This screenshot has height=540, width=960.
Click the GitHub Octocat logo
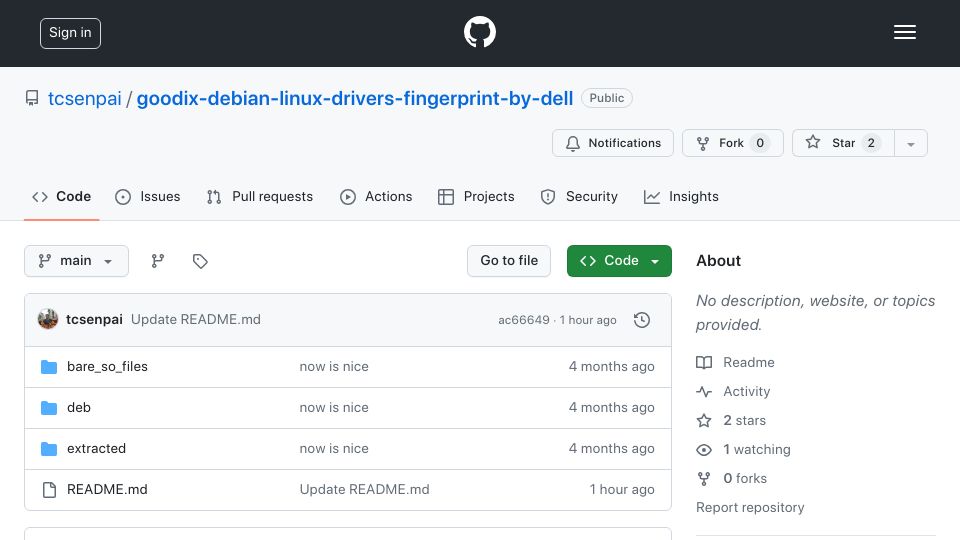click(x=479, y=32)
